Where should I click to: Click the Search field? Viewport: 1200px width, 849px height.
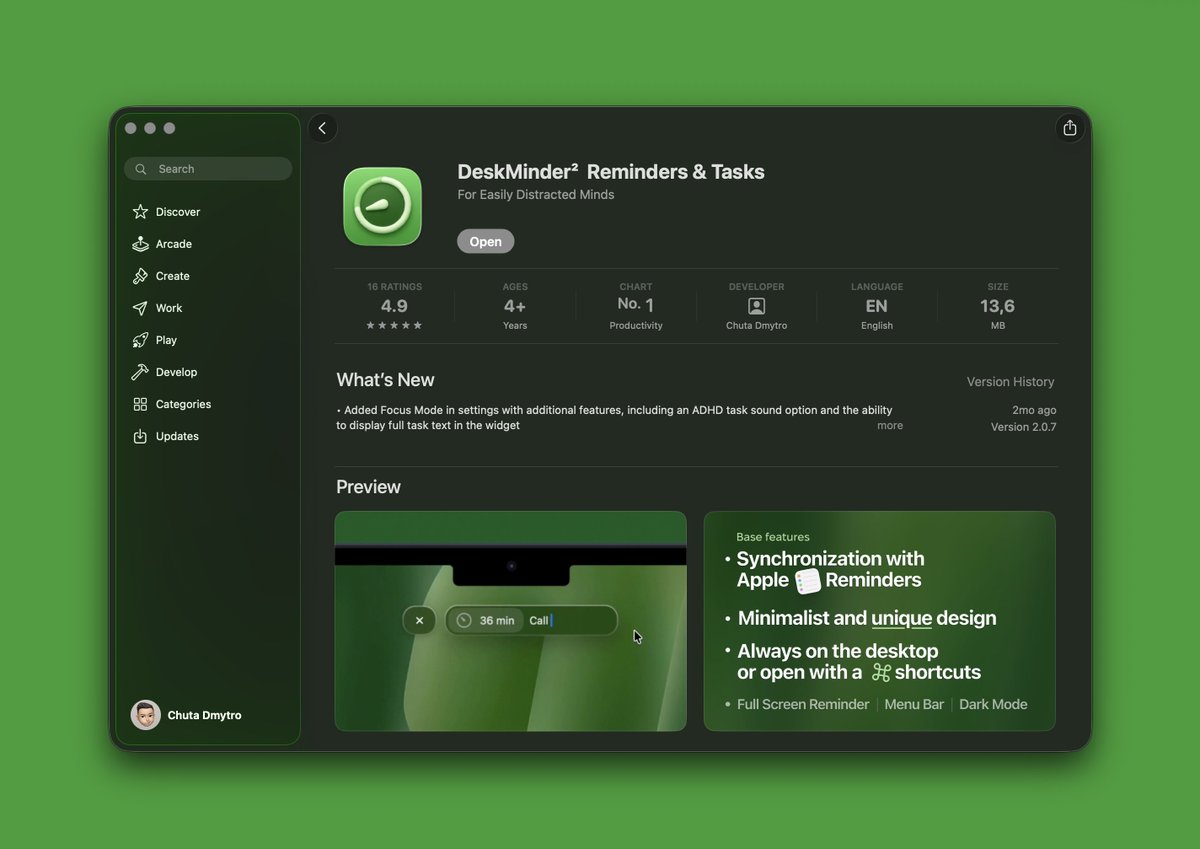(x=208, y=169)
